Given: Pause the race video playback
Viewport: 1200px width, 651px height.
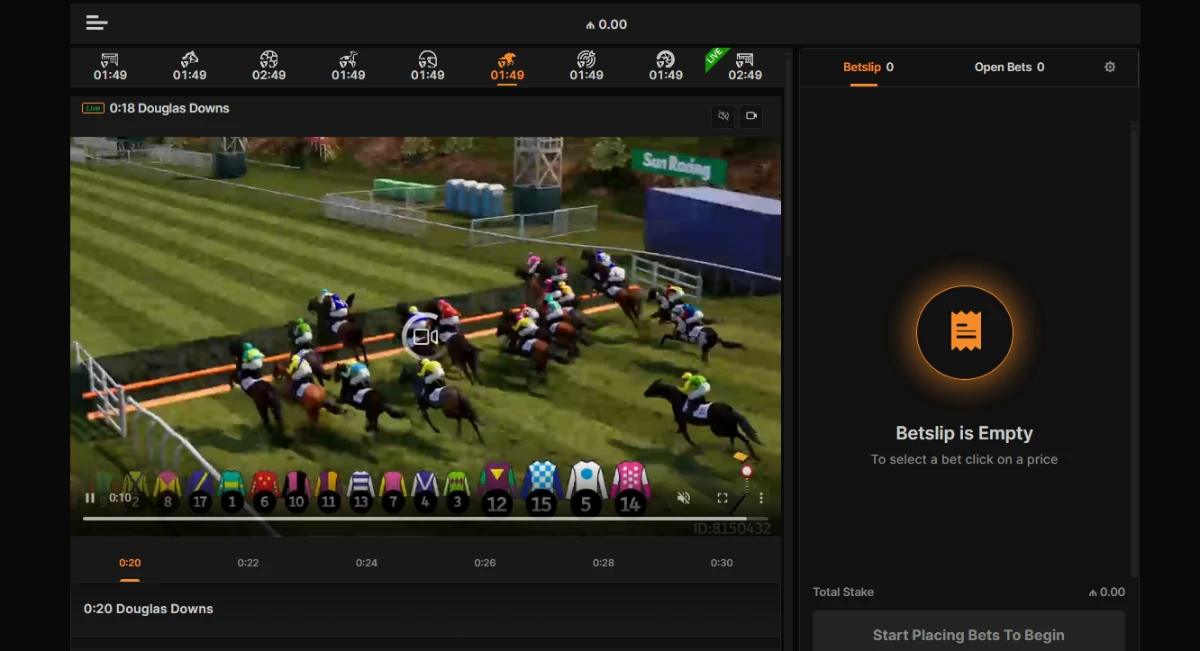Looking at the screenshot, I should click(x=90, y=497).
